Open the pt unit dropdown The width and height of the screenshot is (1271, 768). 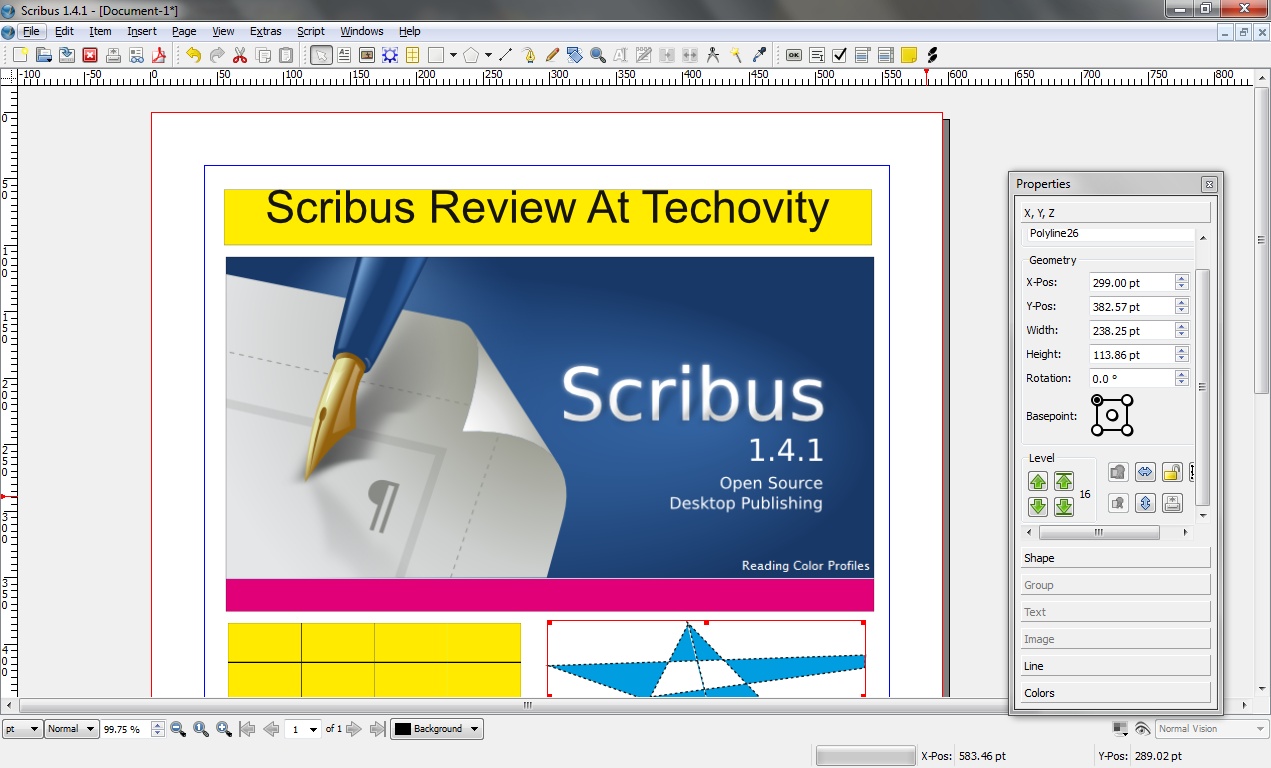click(22, 729)
